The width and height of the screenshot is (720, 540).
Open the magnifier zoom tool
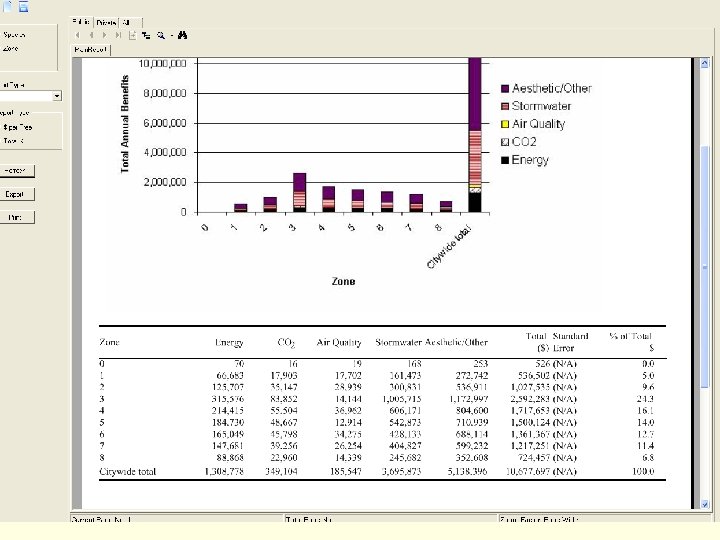point(161,35)
